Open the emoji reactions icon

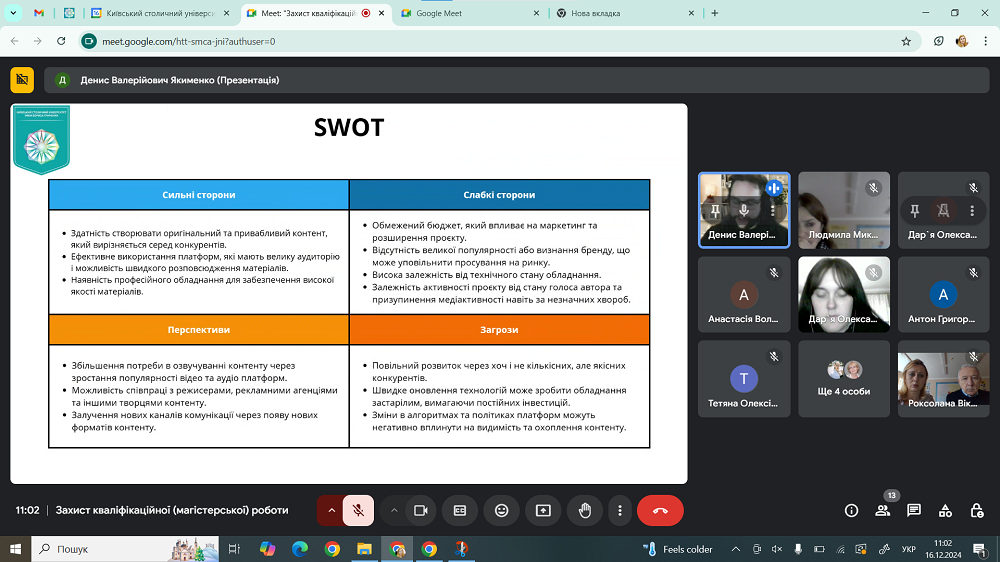coord(501,510)
